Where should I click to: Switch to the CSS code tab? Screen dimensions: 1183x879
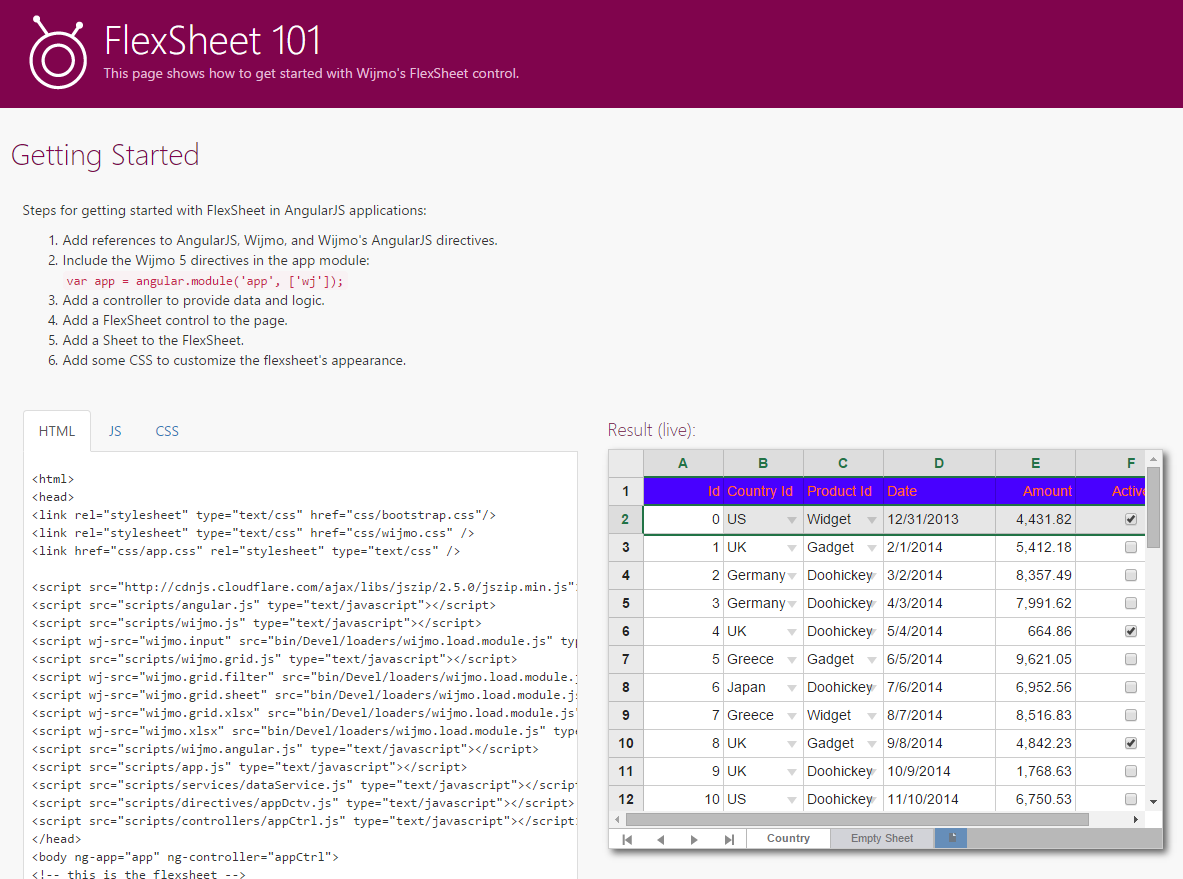pos(167,431)
